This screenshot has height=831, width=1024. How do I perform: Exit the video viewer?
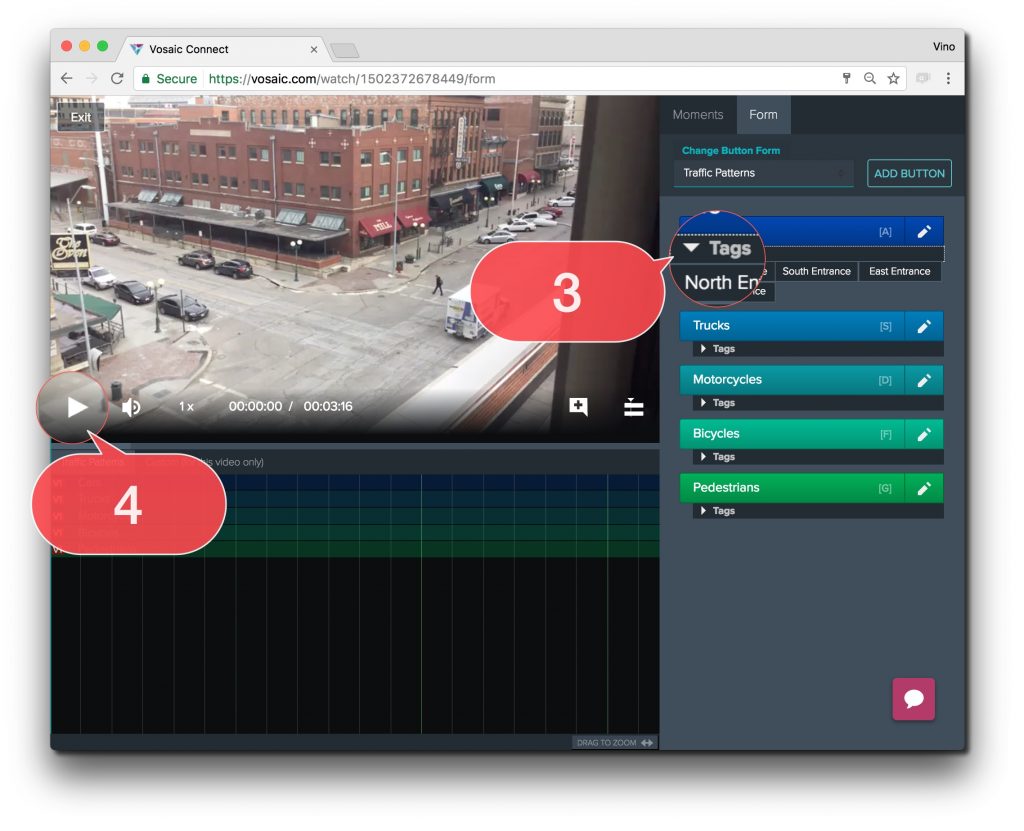pos(81,117)
